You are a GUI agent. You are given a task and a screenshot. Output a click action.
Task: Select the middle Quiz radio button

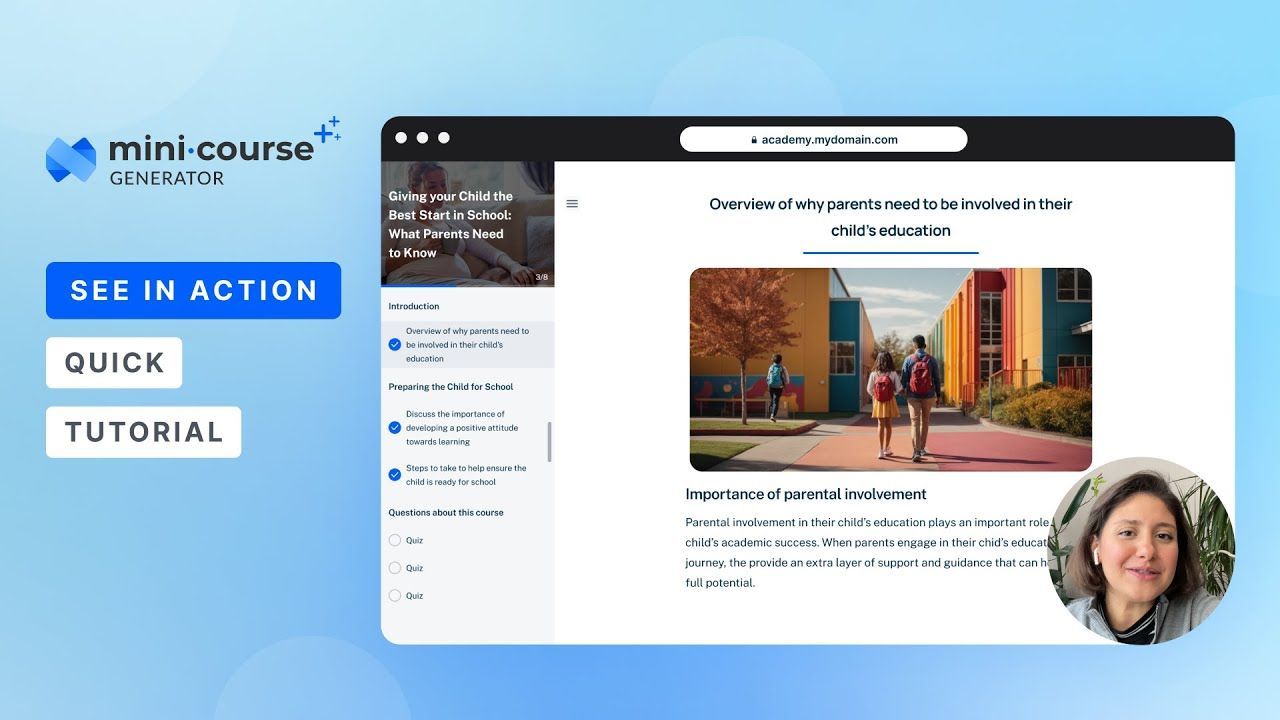click(395, 568)
